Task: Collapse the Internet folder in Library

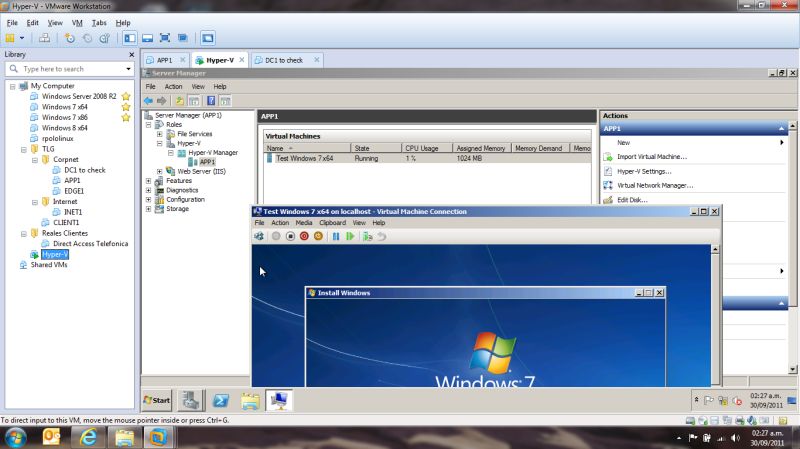Action: tap(35, 202)
